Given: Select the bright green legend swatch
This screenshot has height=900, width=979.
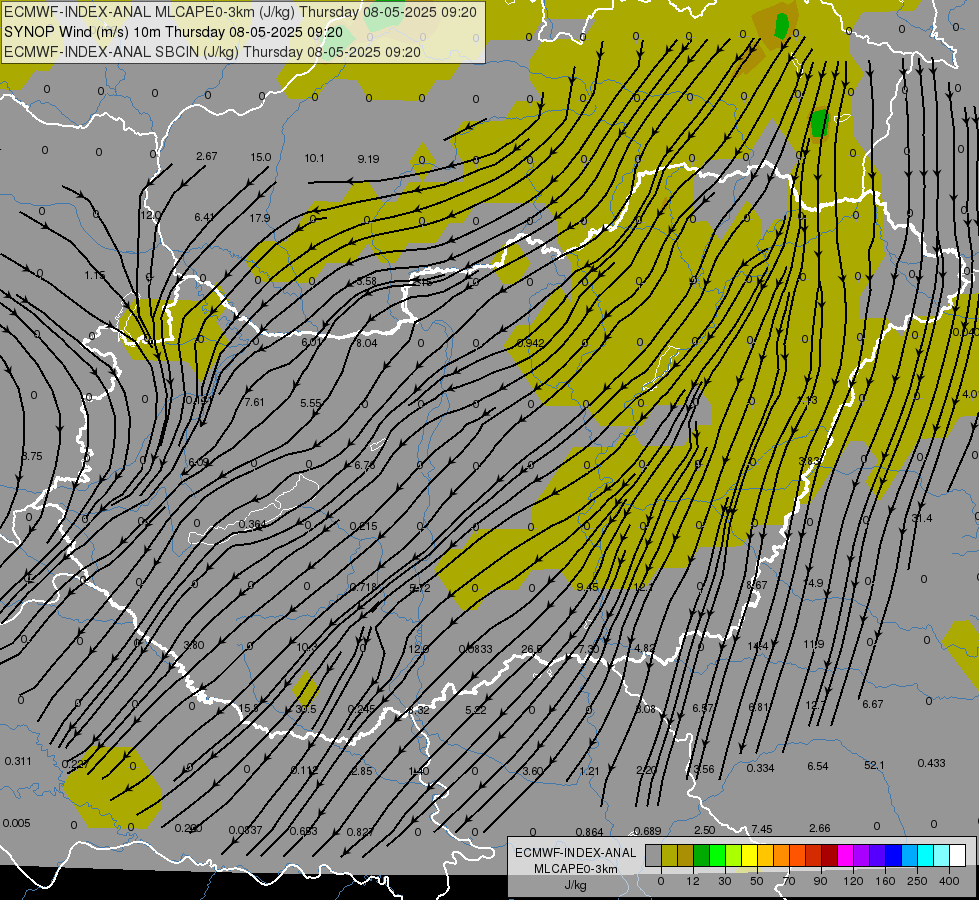Looking at the screenshot, I should 717,855.
